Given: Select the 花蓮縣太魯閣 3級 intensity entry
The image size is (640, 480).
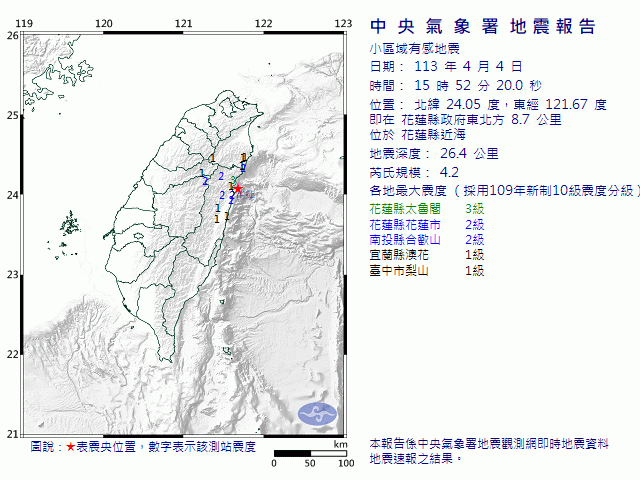Looking at the screenshot, I should pyautogui.click(x=427, y=209).
